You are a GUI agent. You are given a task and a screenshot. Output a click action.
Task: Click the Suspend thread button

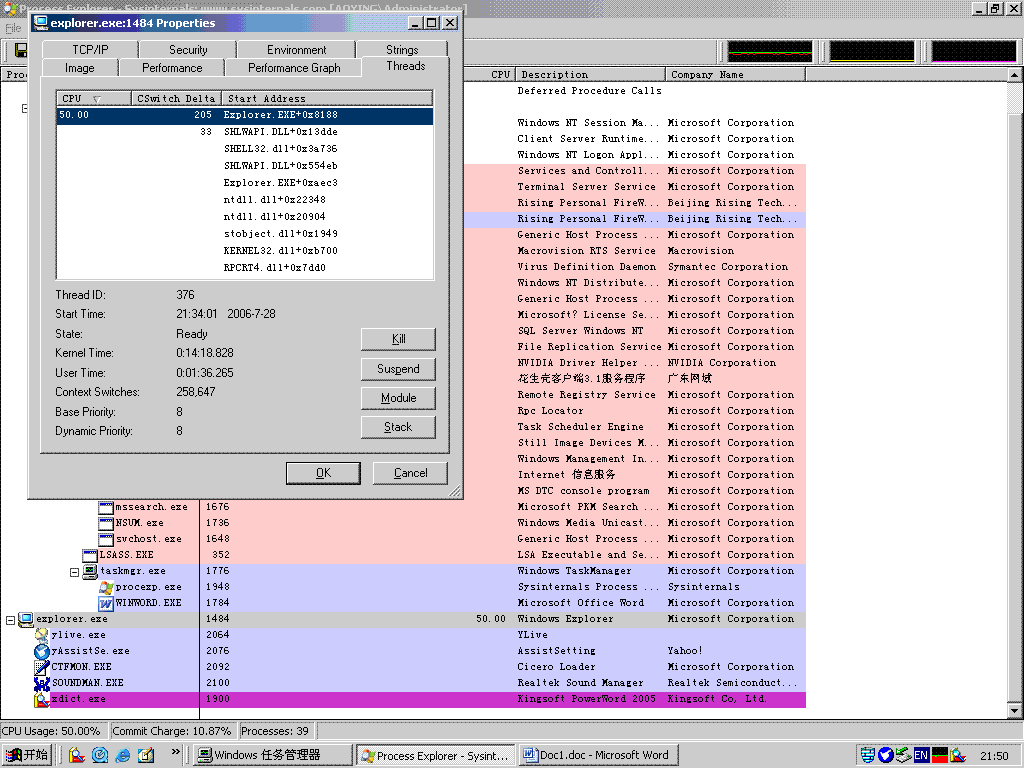398,369
